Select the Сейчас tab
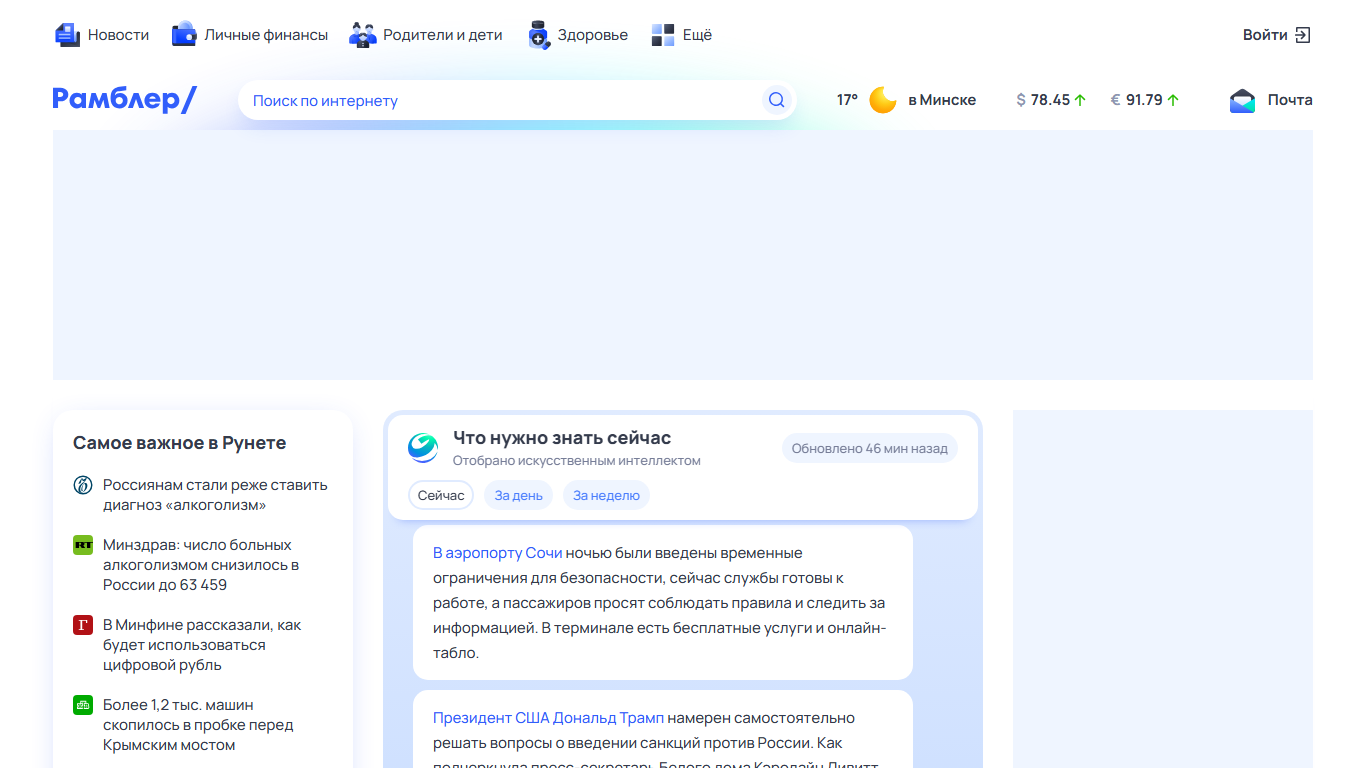The height and width of the screenshot is (768, 1366). (x=441, y=495)
